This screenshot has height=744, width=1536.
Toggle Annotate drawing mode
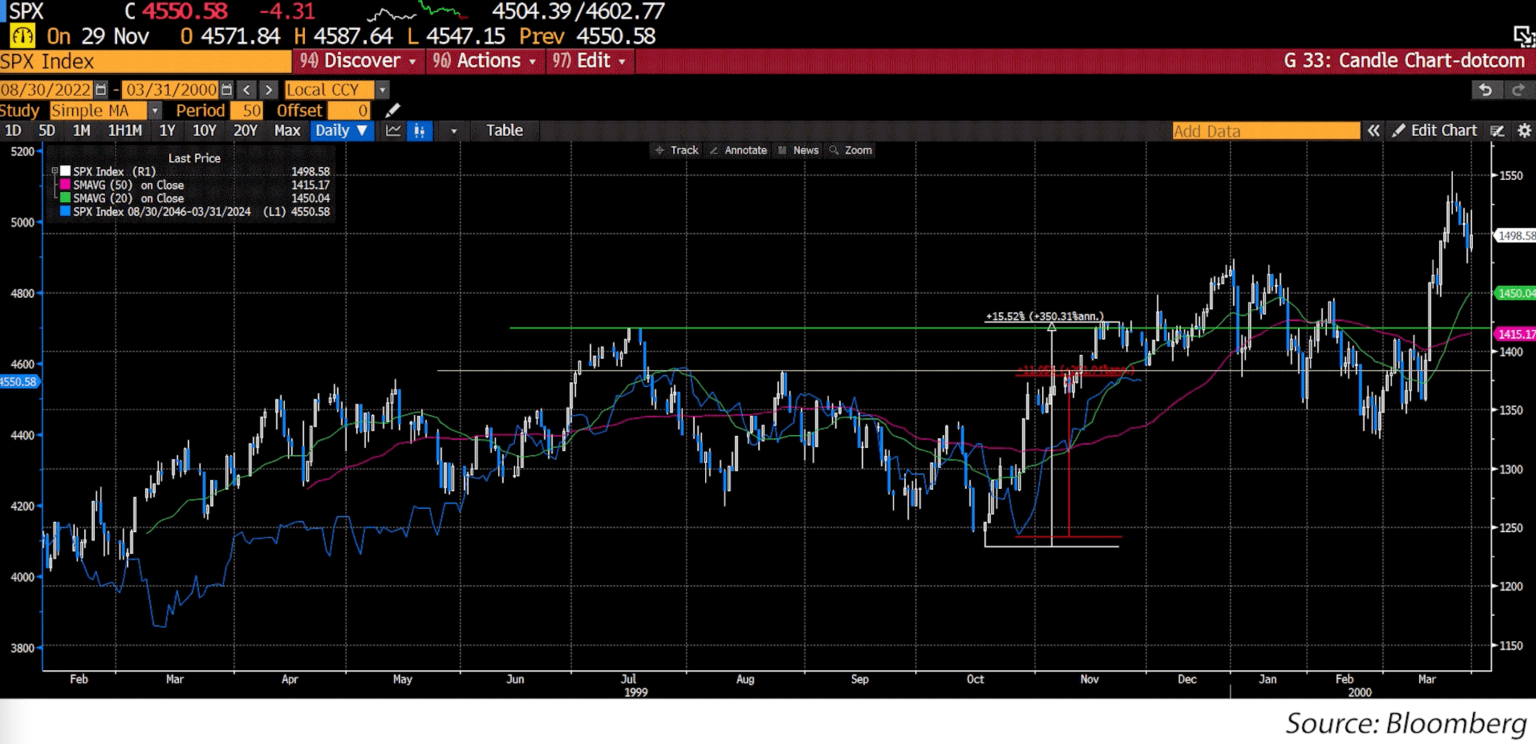coord(740,150)
